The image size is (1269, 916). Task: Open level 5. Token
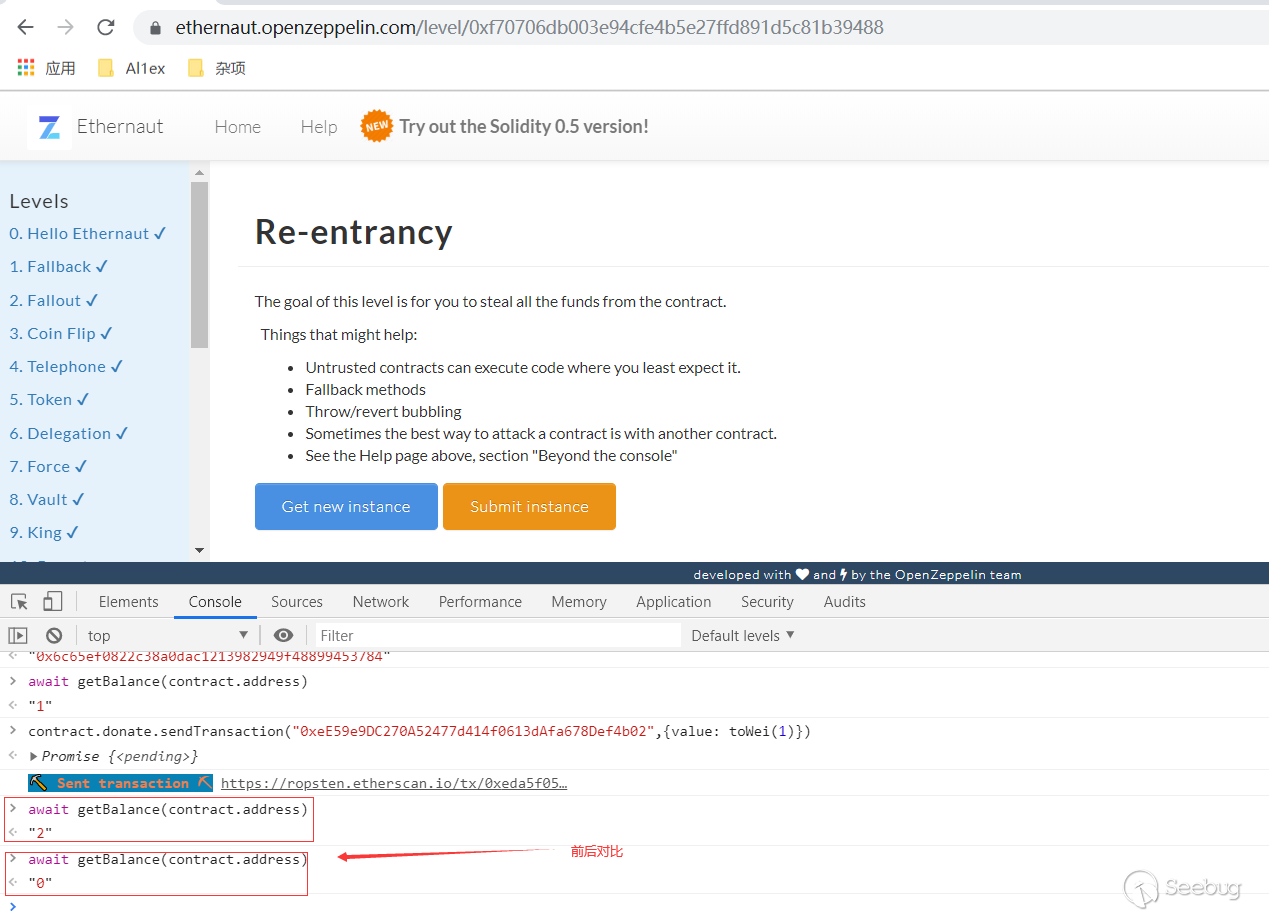tap(50, 399)
